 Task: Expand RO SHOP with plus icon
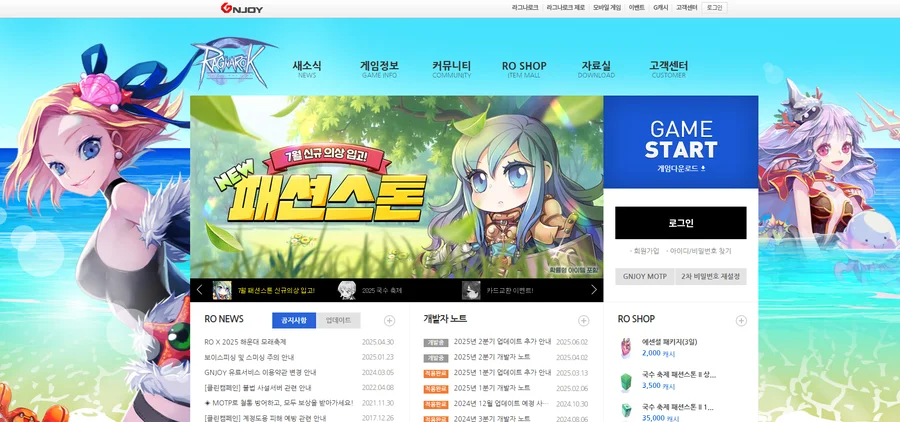(741, 320)
